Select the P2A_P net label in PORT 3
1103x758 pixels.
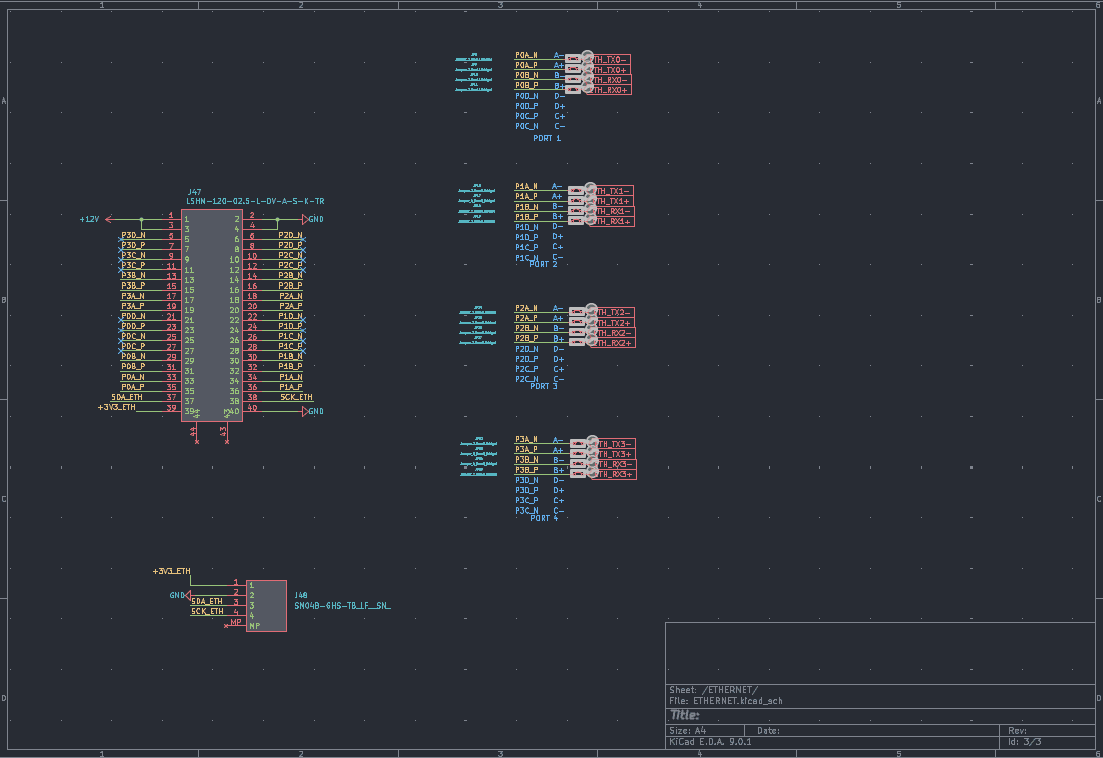pos(526,318)
